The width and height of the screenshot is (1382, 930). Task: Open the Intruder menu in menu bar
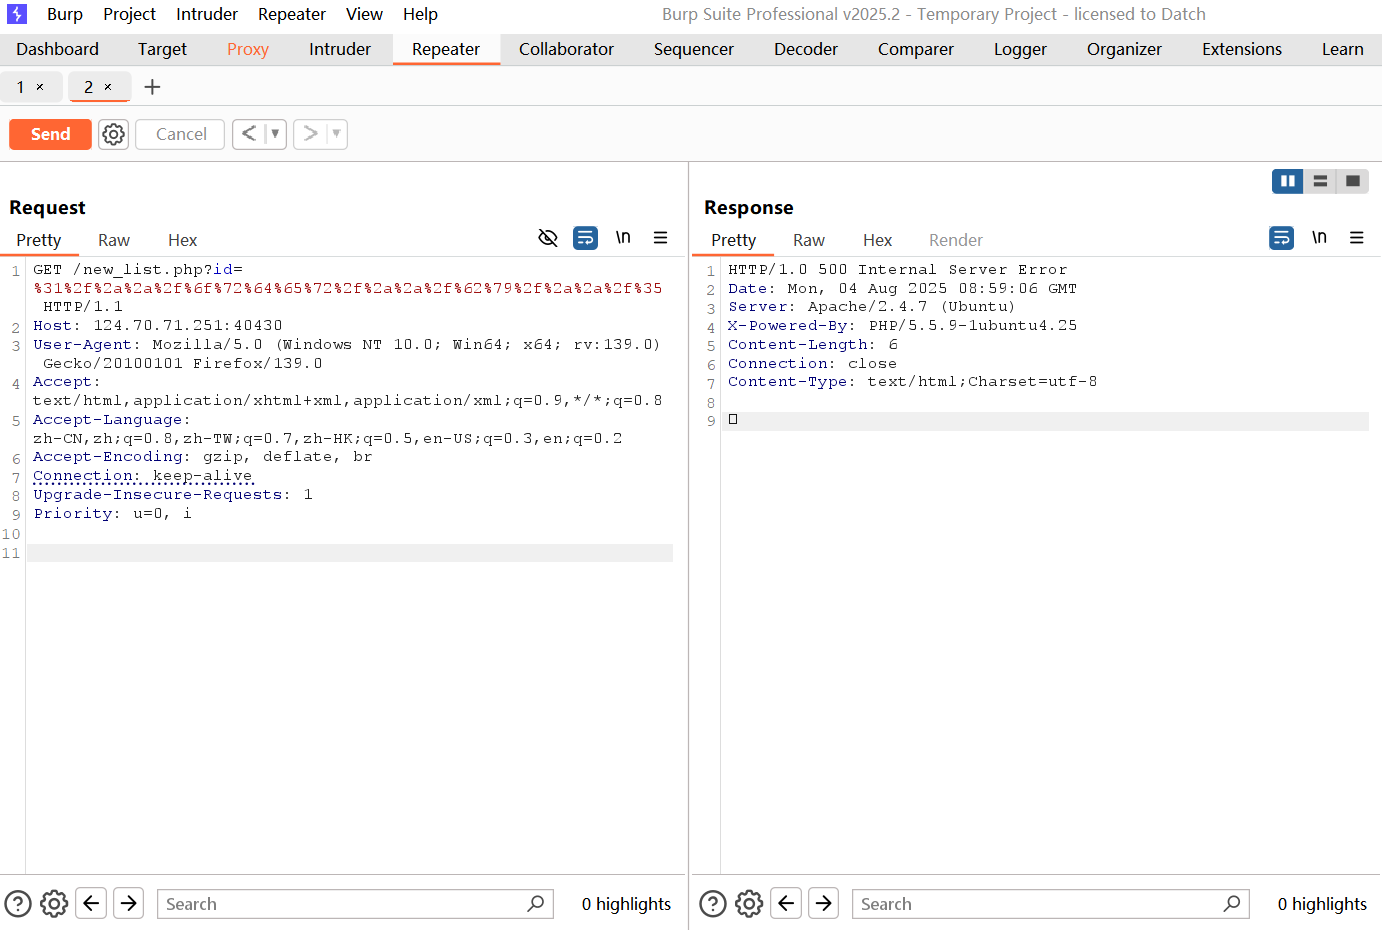(x=207, y=14)
